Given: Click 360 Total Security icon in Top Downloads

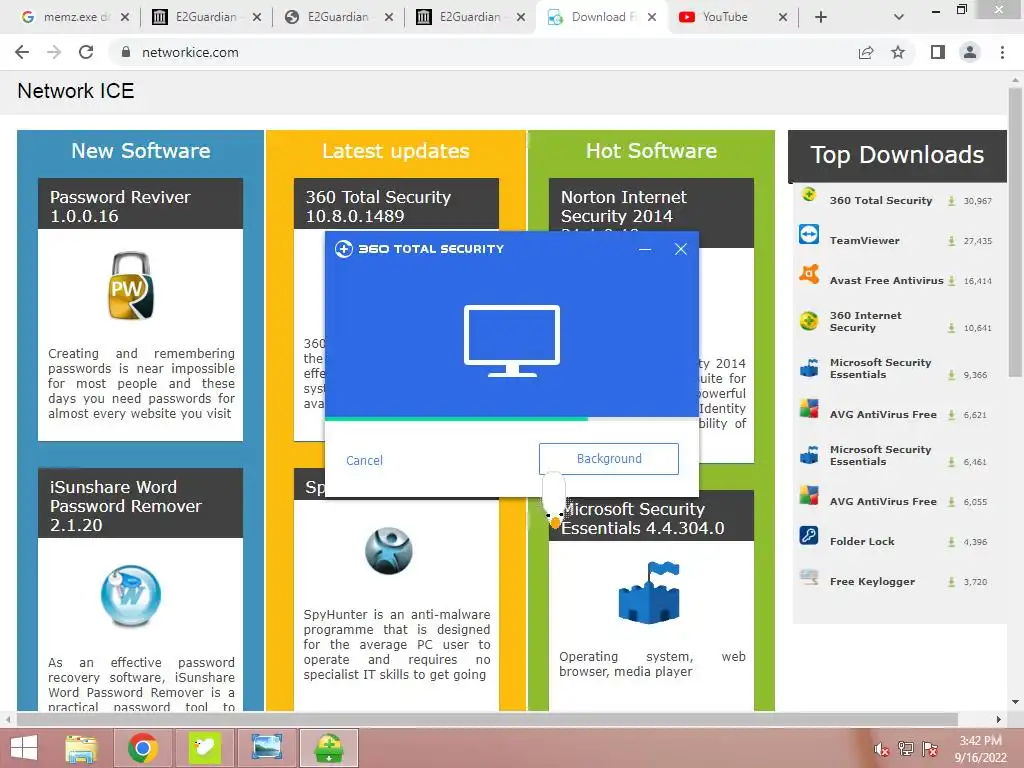Looking at the screenshot, I should 808,195.
